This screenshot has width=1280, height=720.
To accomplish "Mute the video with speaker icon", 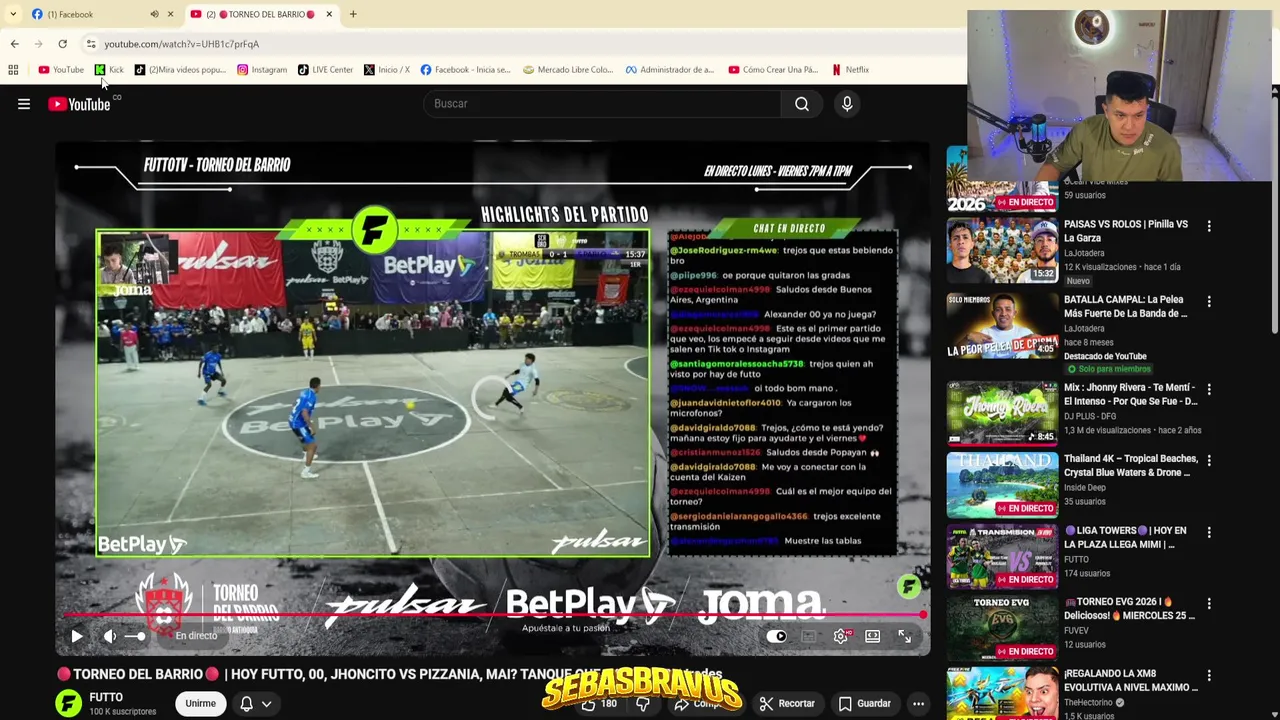I will (110, 636).
